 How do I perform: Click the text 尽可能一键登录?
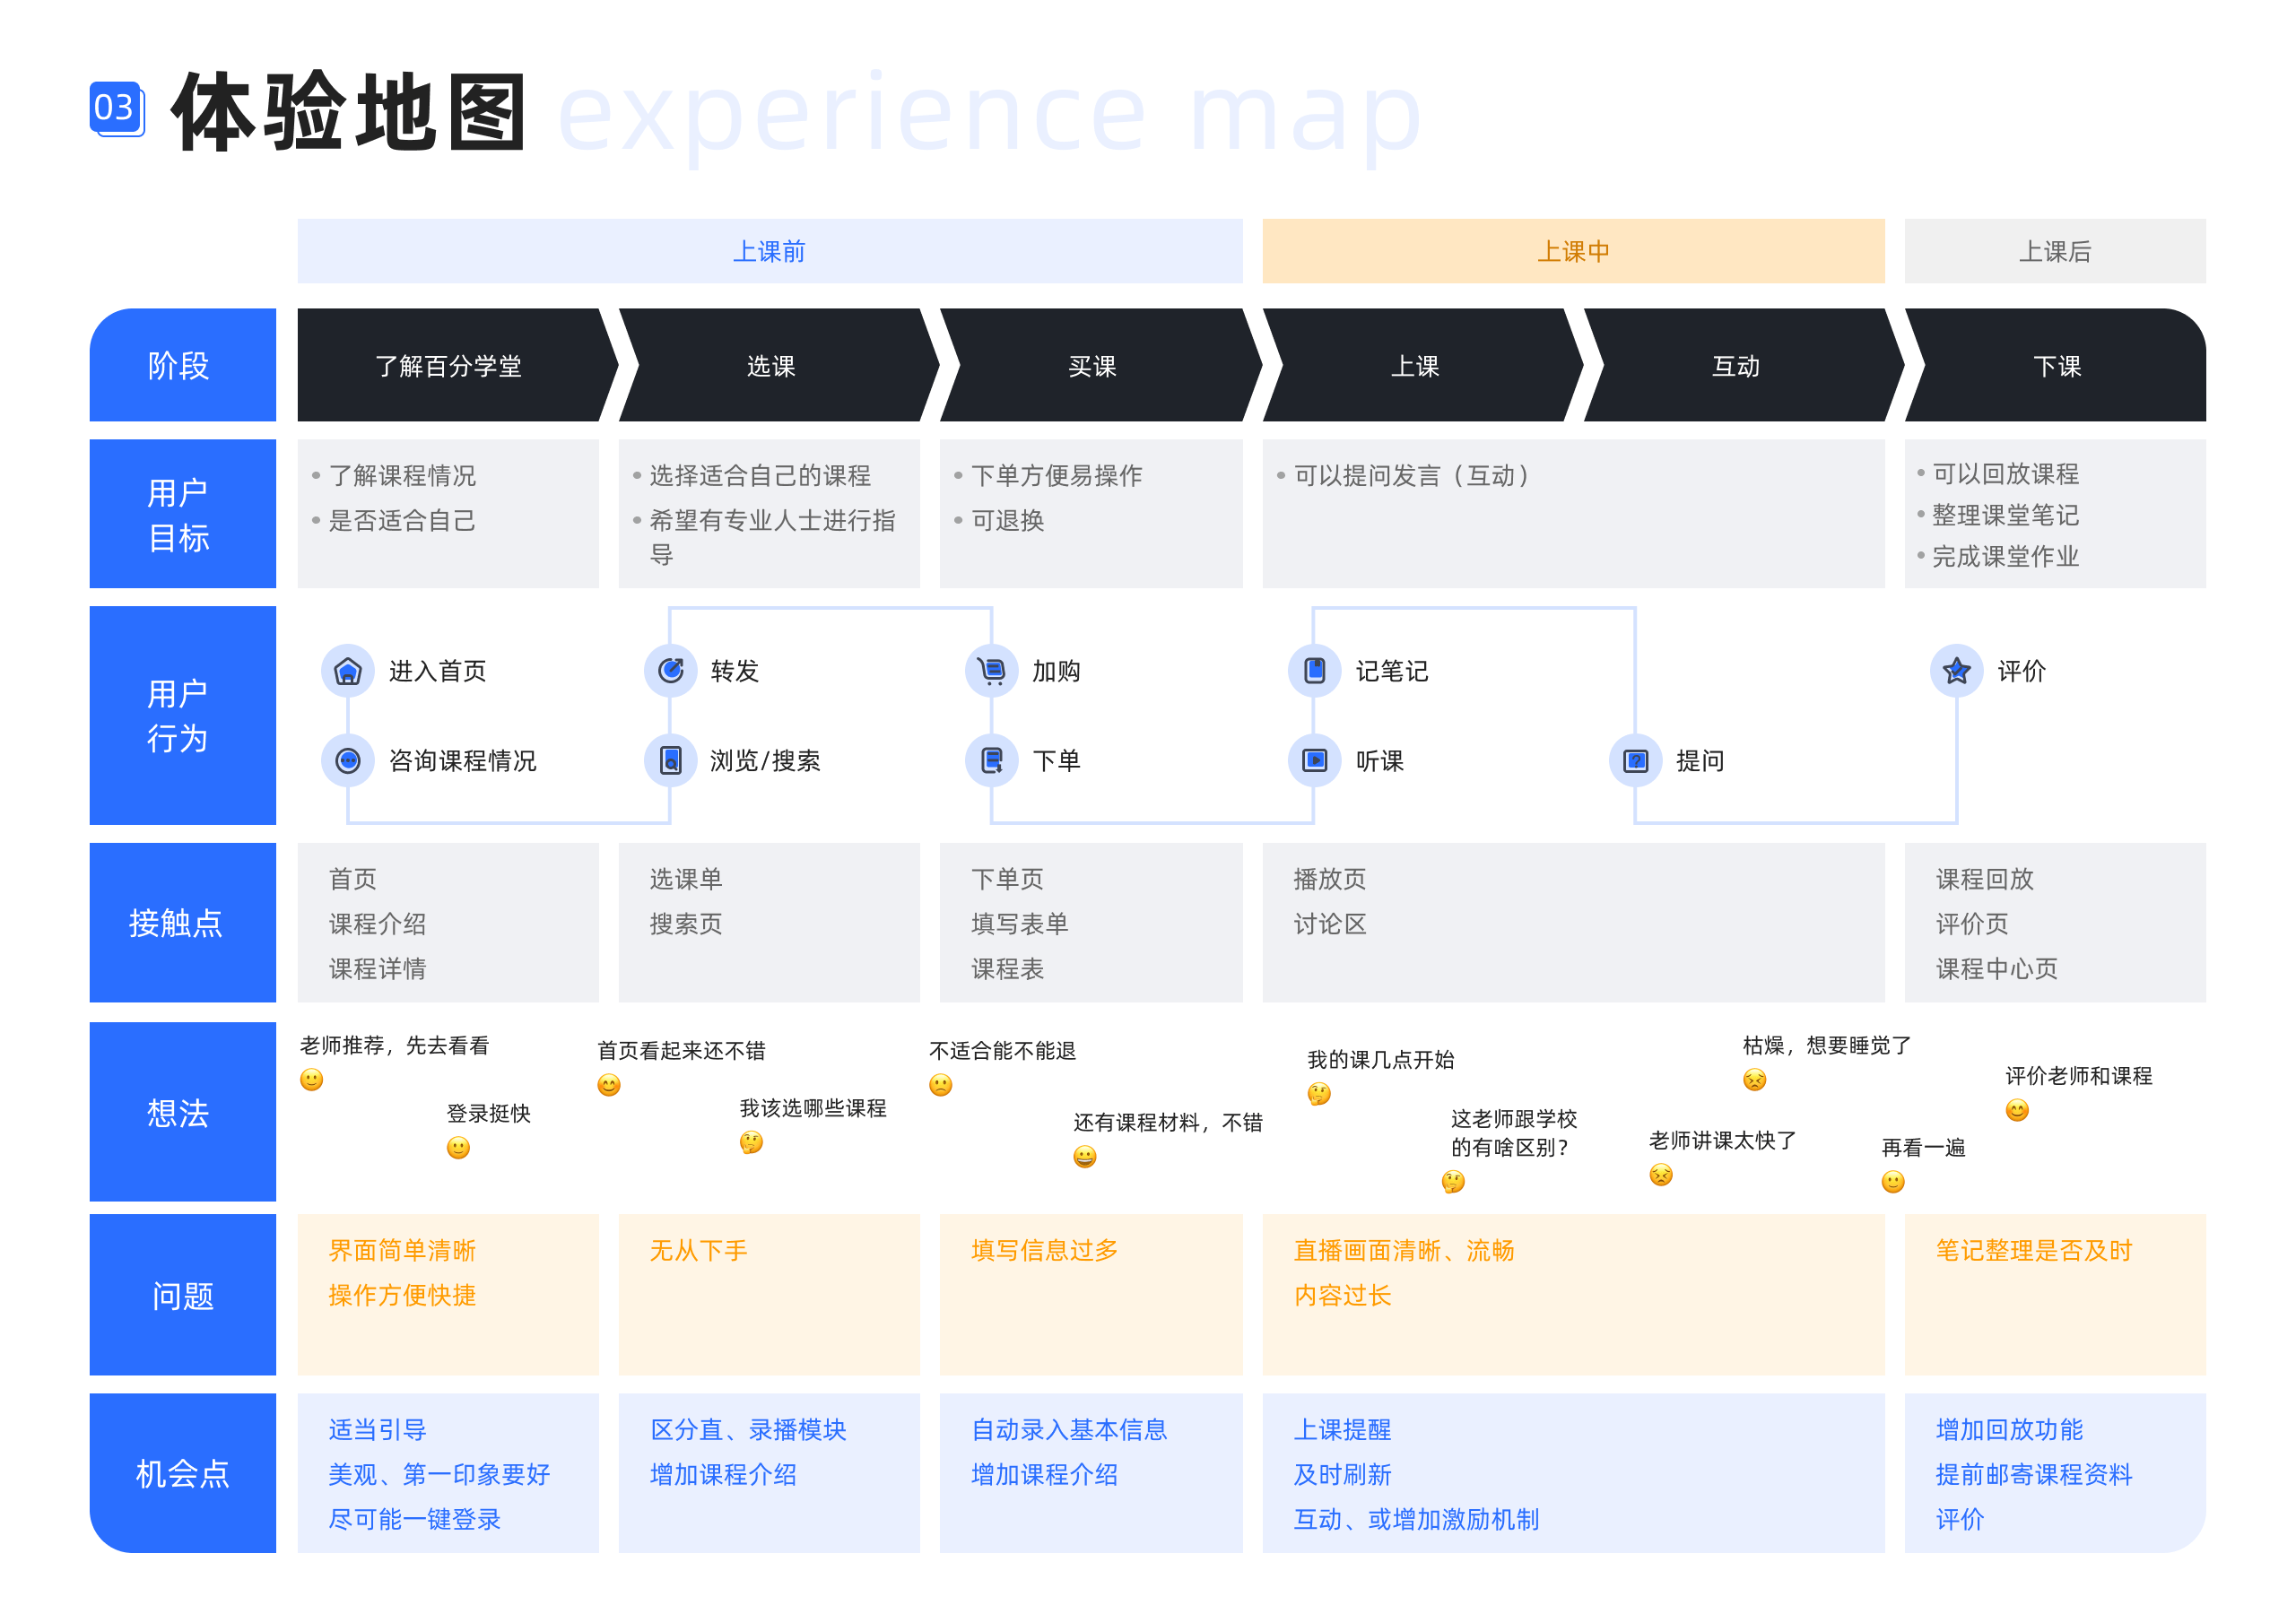tap(415, 1520)
